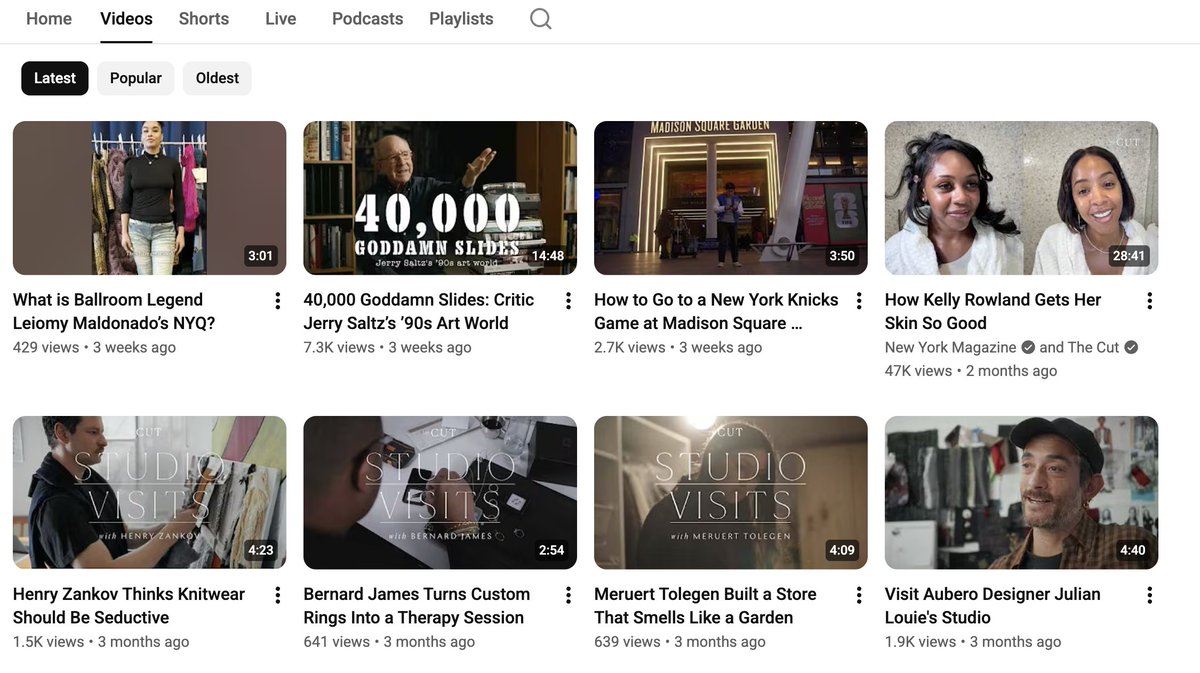
Task: Sort videos by Latest
Action: (x=55, y=78)
